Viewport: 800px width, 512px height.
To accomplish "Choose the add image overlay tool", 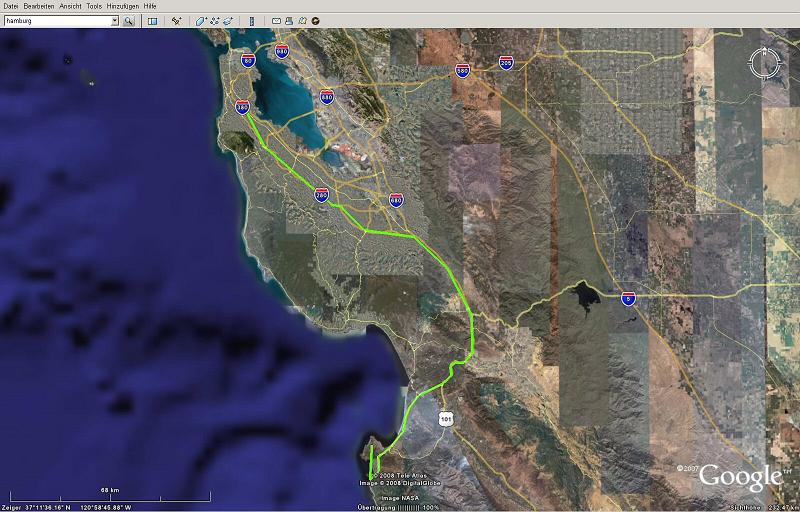I will (x=229, y=20).
